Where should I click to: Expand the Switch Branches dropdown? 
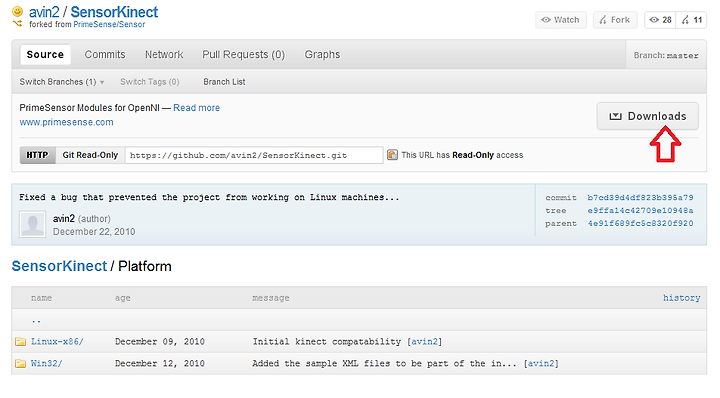pos(62,82)
